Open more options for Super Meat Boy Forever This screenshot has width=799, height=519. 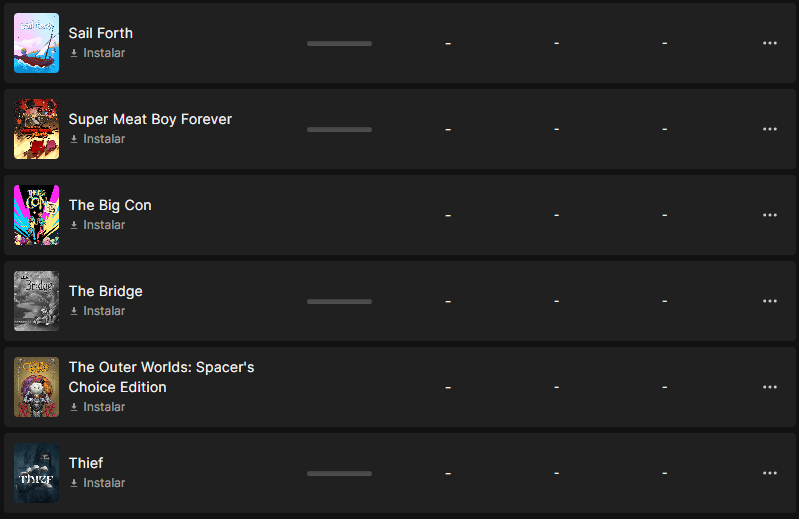[769, 129]
